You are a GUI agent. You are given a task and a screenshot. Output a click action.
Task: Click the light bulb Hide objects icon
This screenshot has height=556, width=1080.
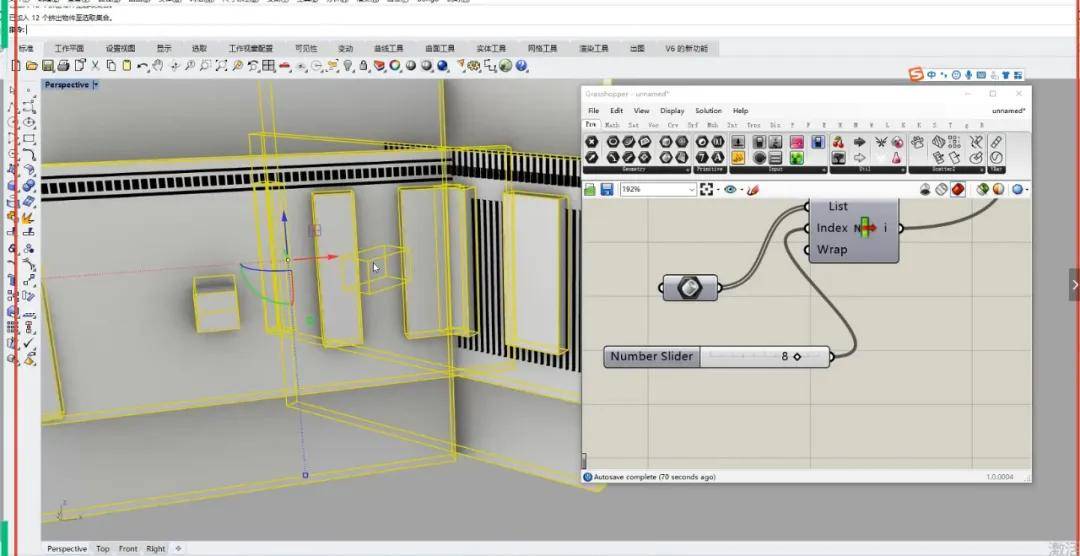349,65
